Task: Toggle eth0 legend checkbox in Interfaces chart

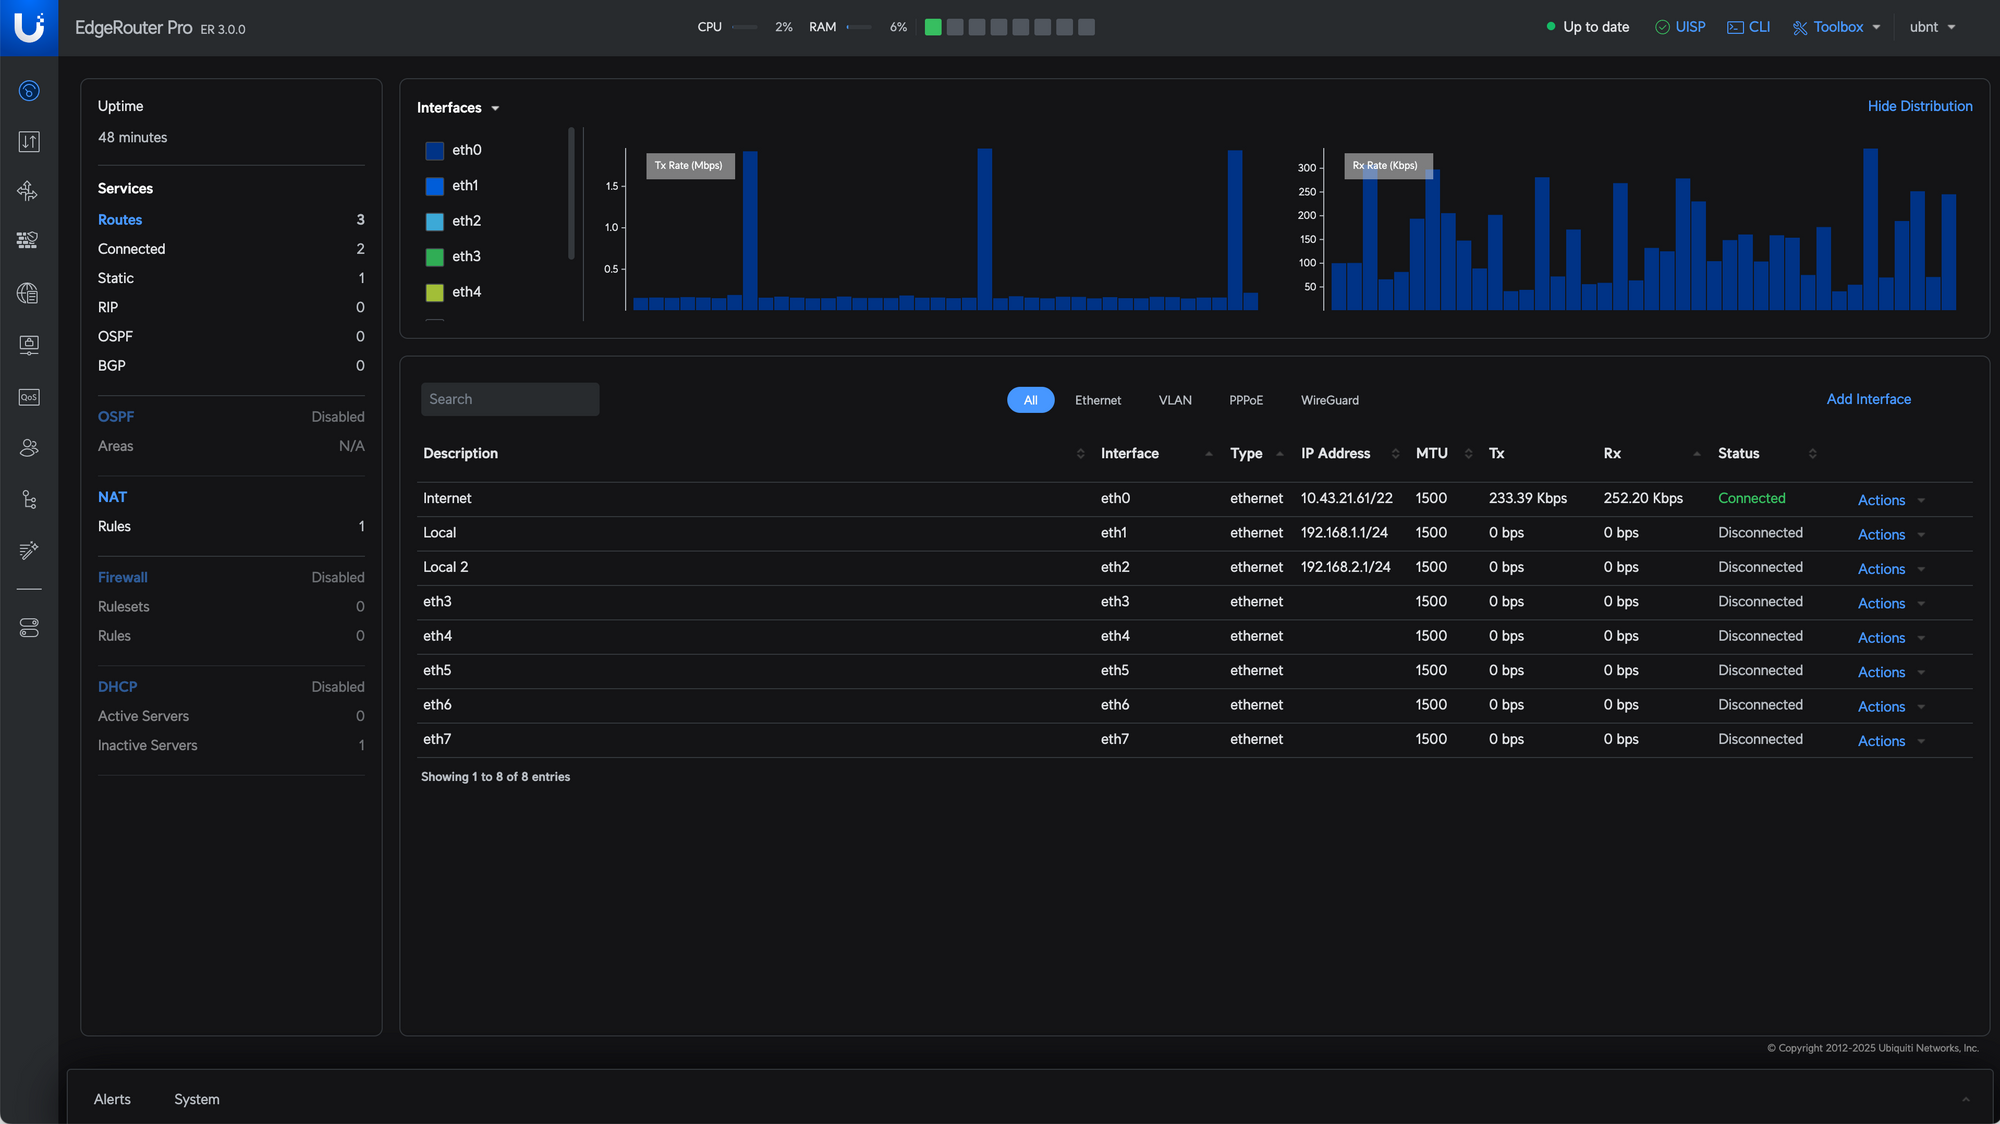Action: [x=434, y=151]
